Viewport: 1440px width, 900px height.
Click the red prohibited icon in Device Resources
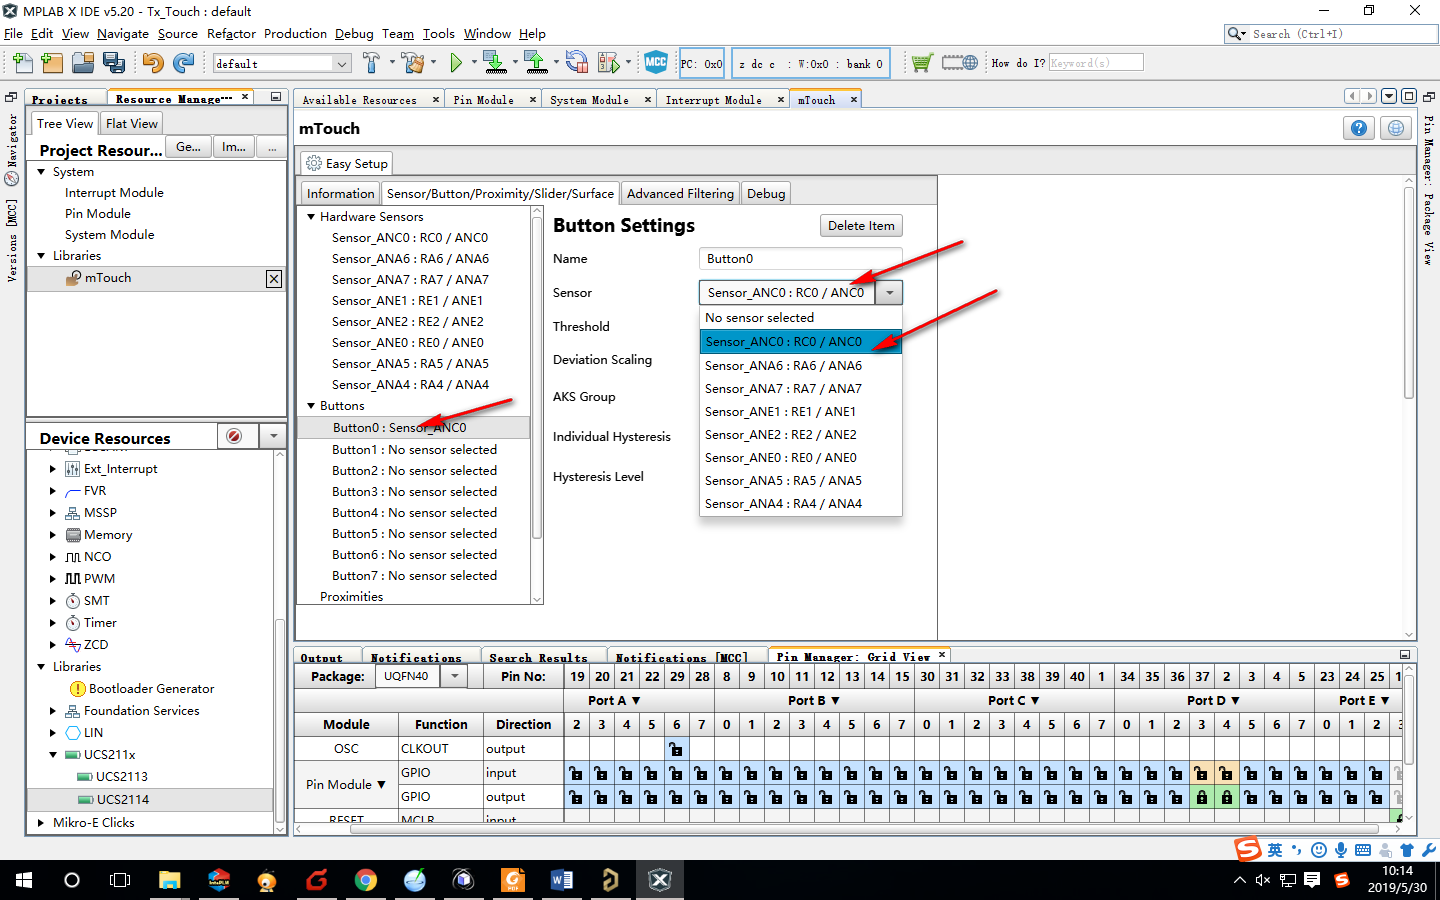tap(234, 436)
